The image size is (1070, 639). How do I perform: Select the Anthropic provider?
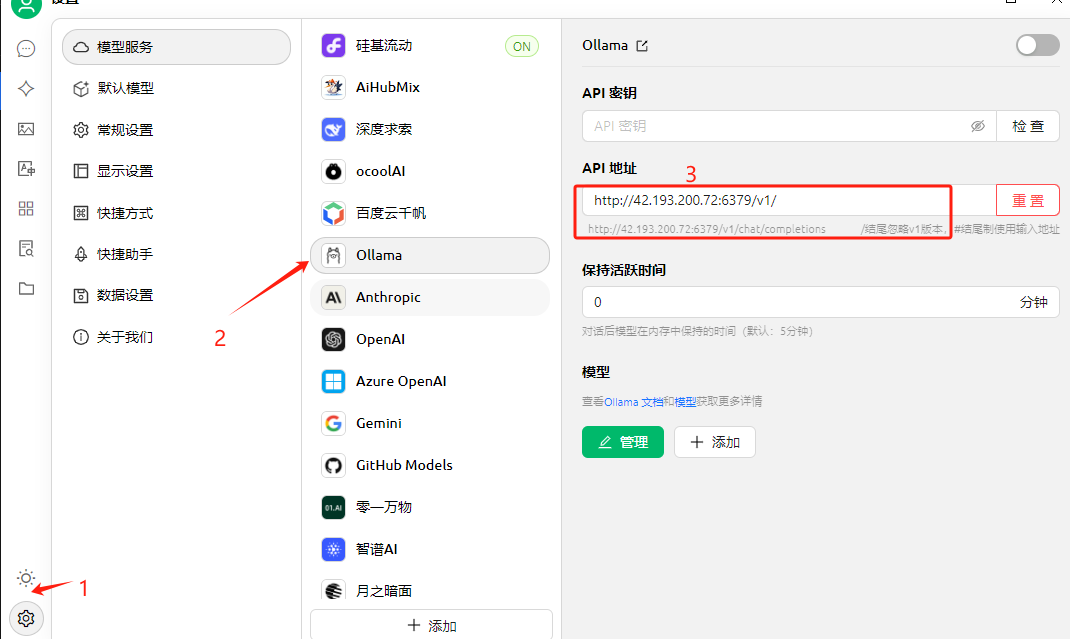pos(430,298)
